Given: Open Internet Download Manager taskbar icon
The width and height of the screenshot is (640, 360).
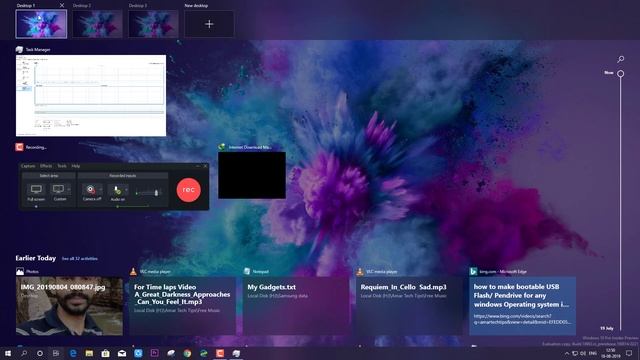Looking at the screenshot, I should [204, 353].
